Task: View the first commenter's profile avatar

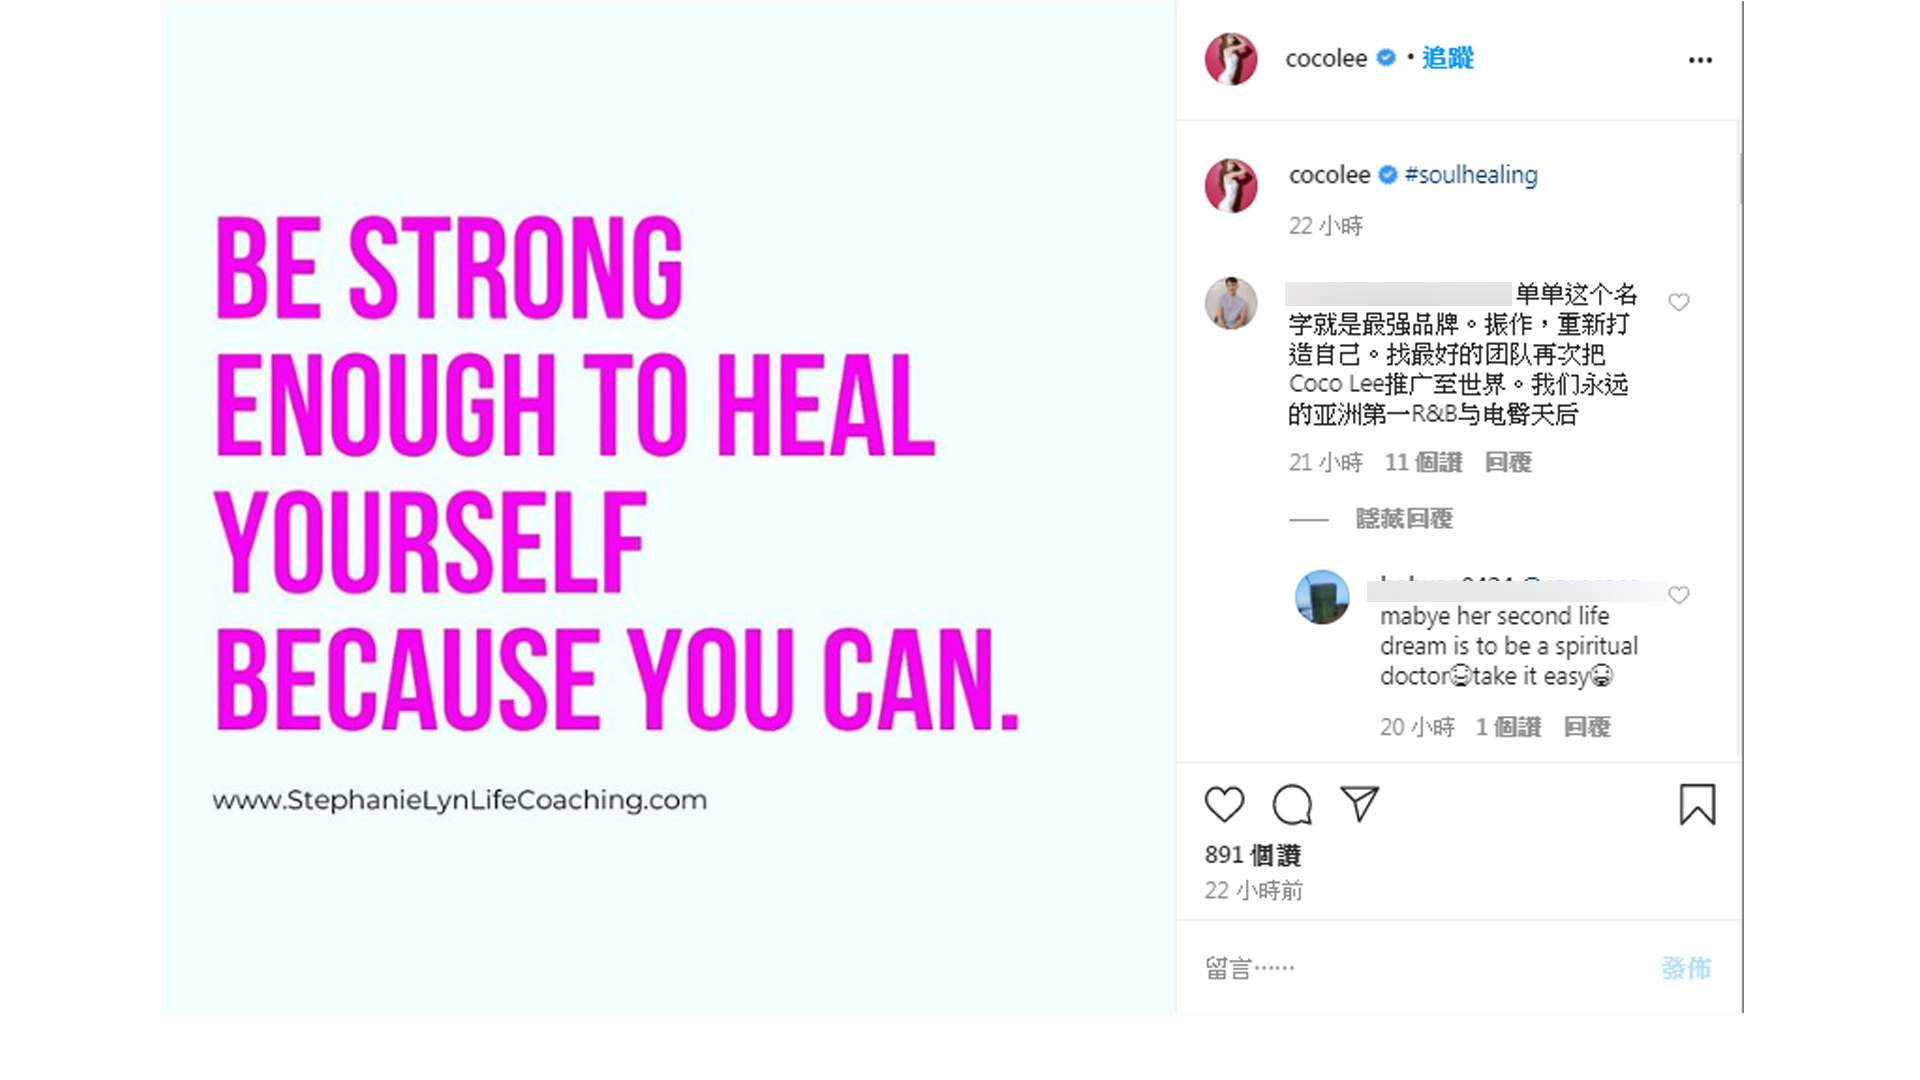Action: (x=1231, y=303)
